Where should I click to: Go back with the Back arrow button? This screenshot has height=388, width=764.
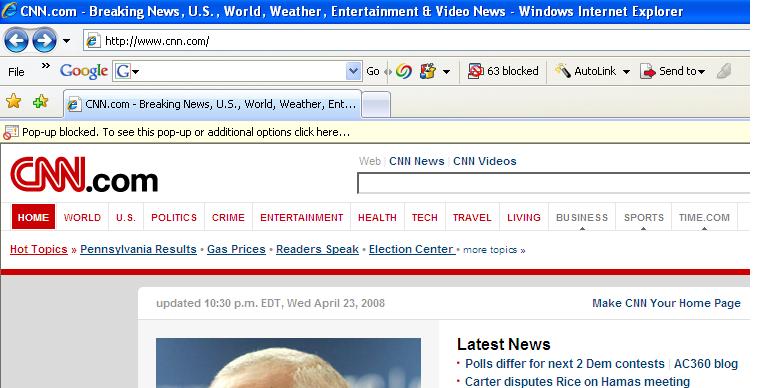coord(16,40)
